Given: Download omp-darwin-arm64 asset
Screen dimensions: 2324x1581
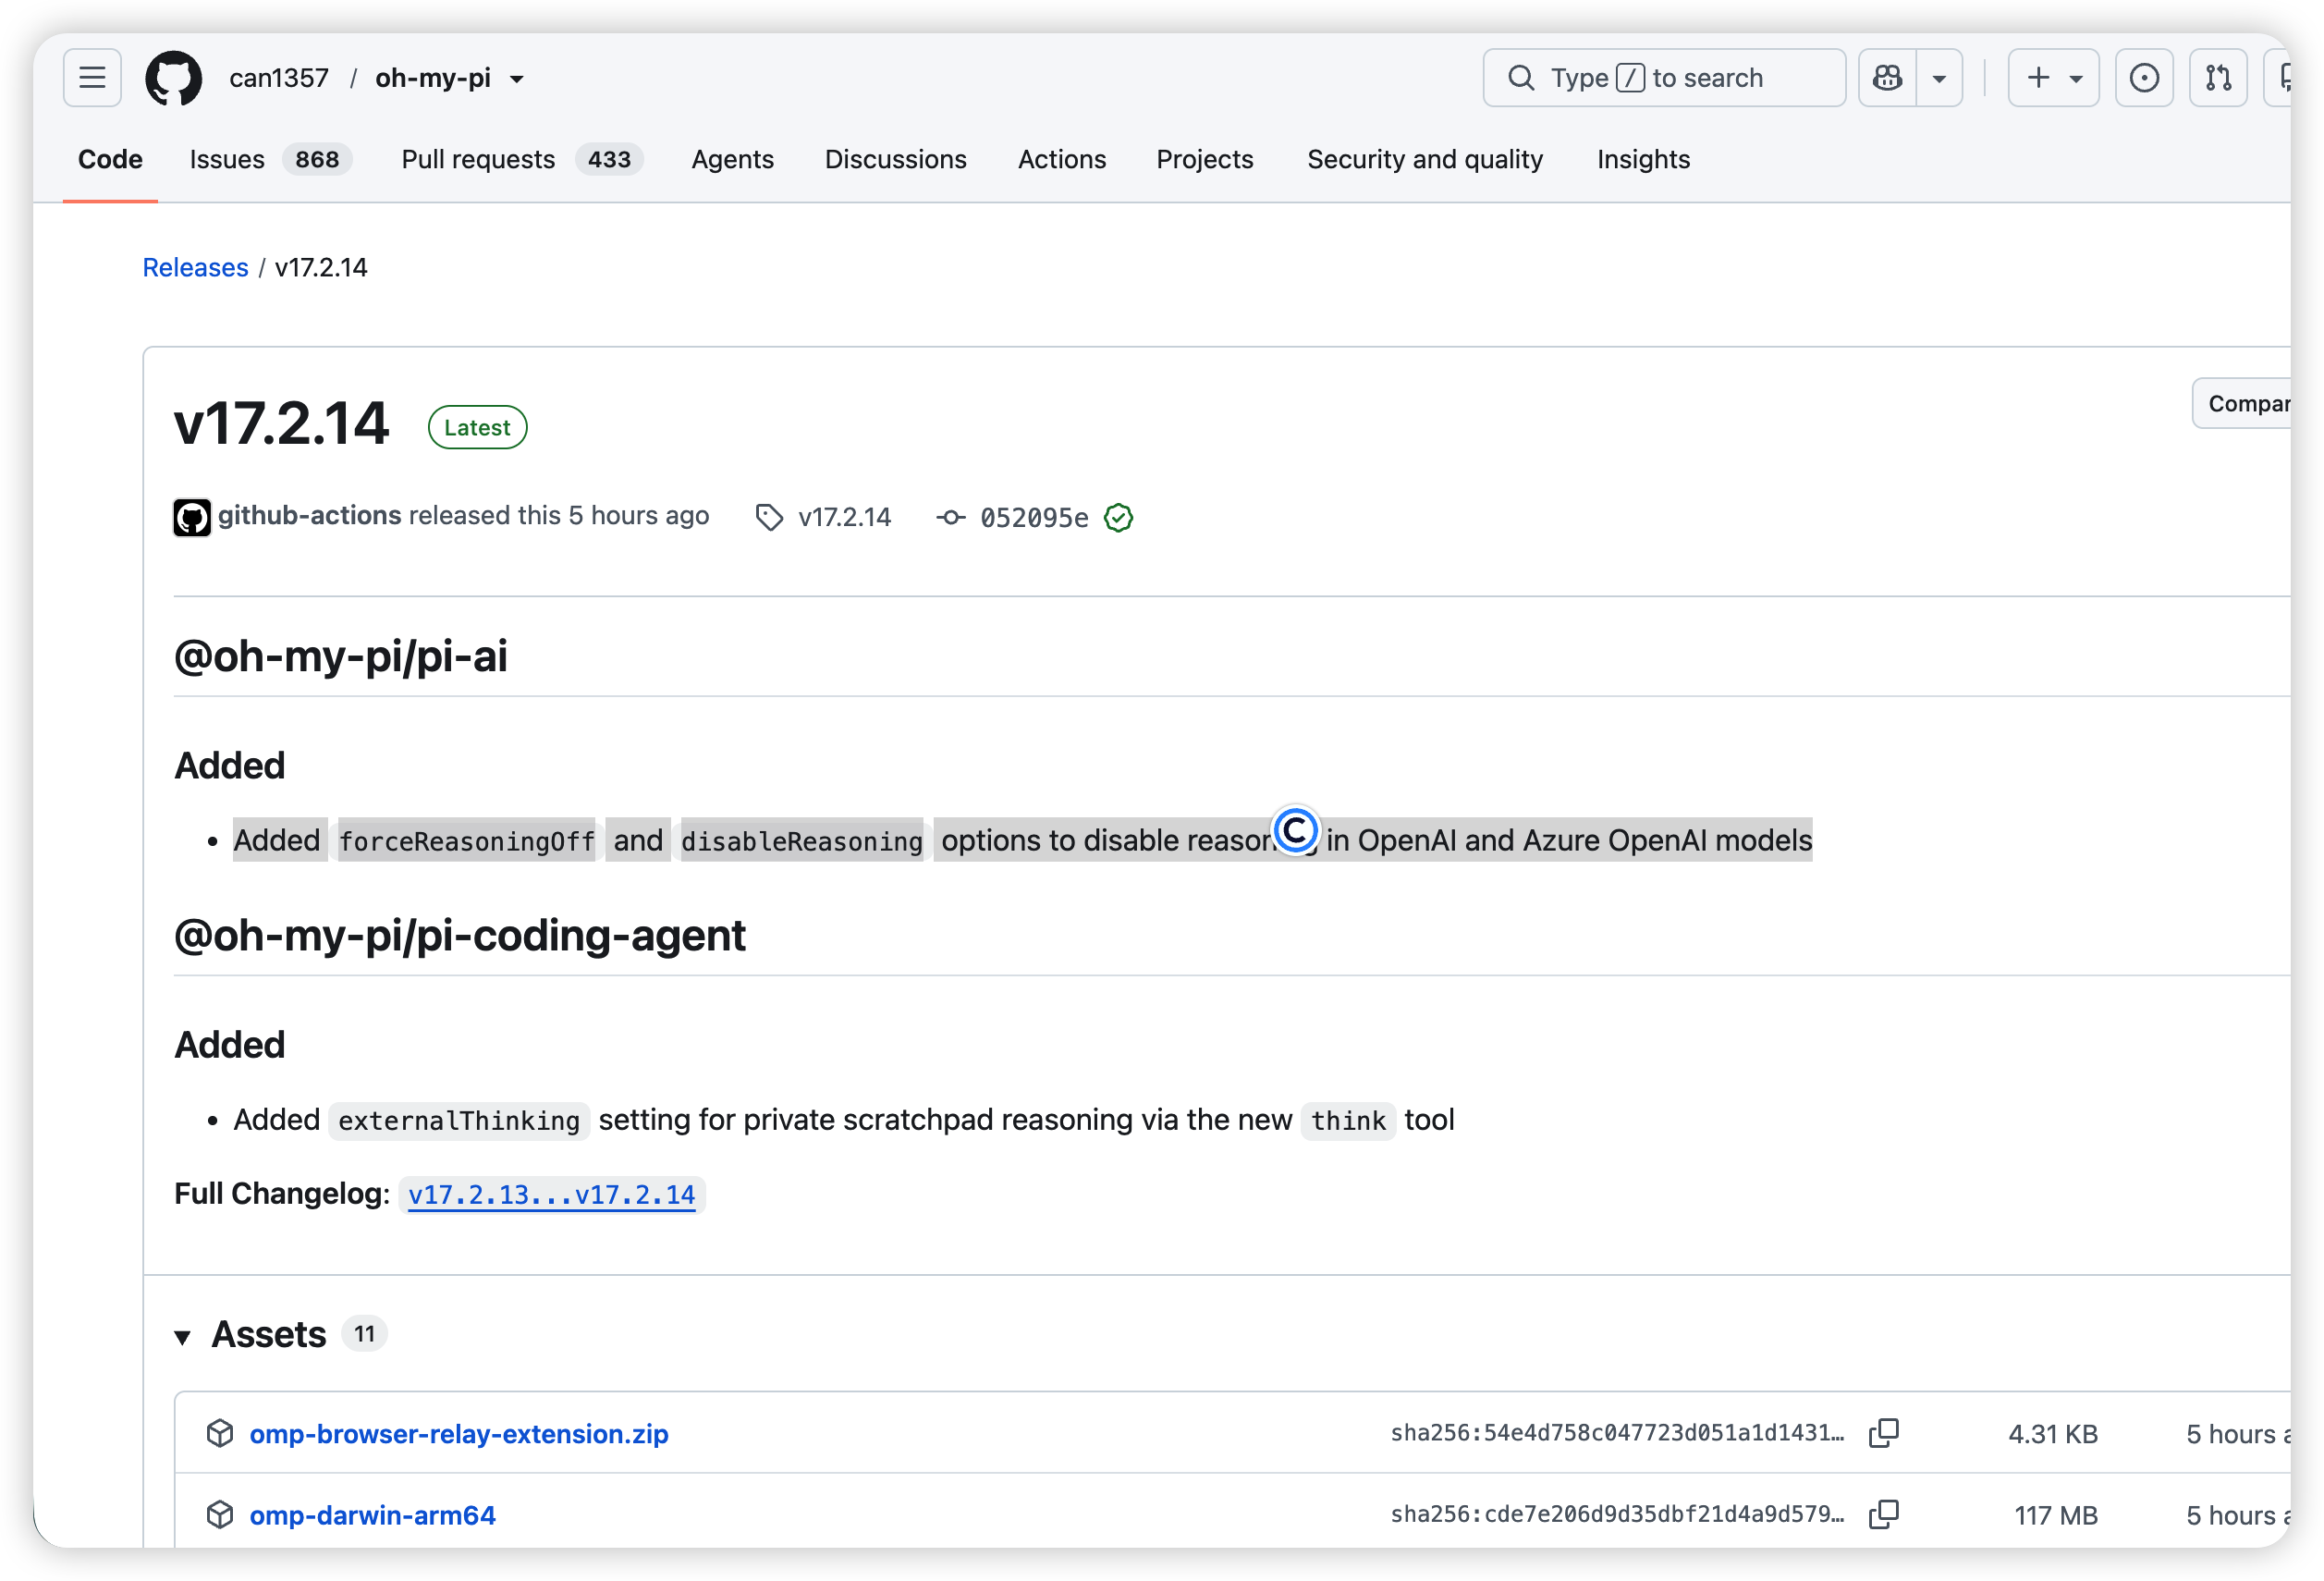Looking at the screenshot, I should (x=372, y=1515).
